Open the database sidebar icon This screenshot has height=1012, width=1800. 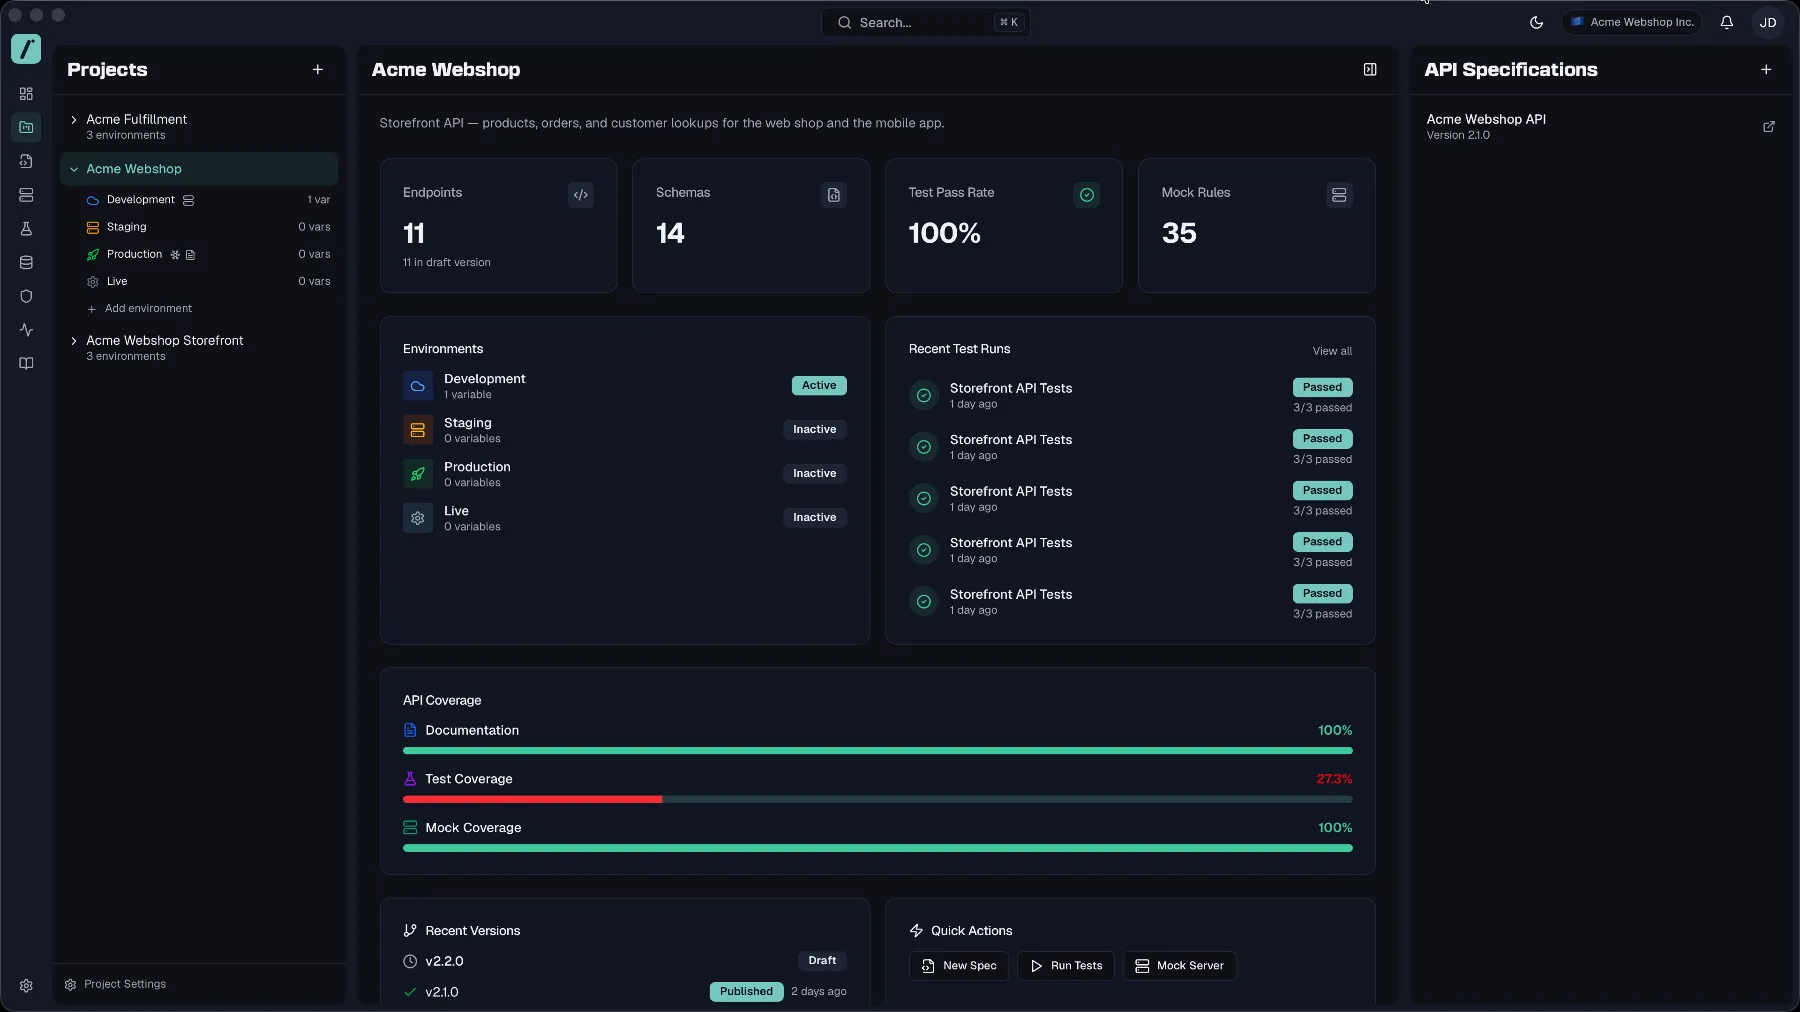click(x=26, y=263)
